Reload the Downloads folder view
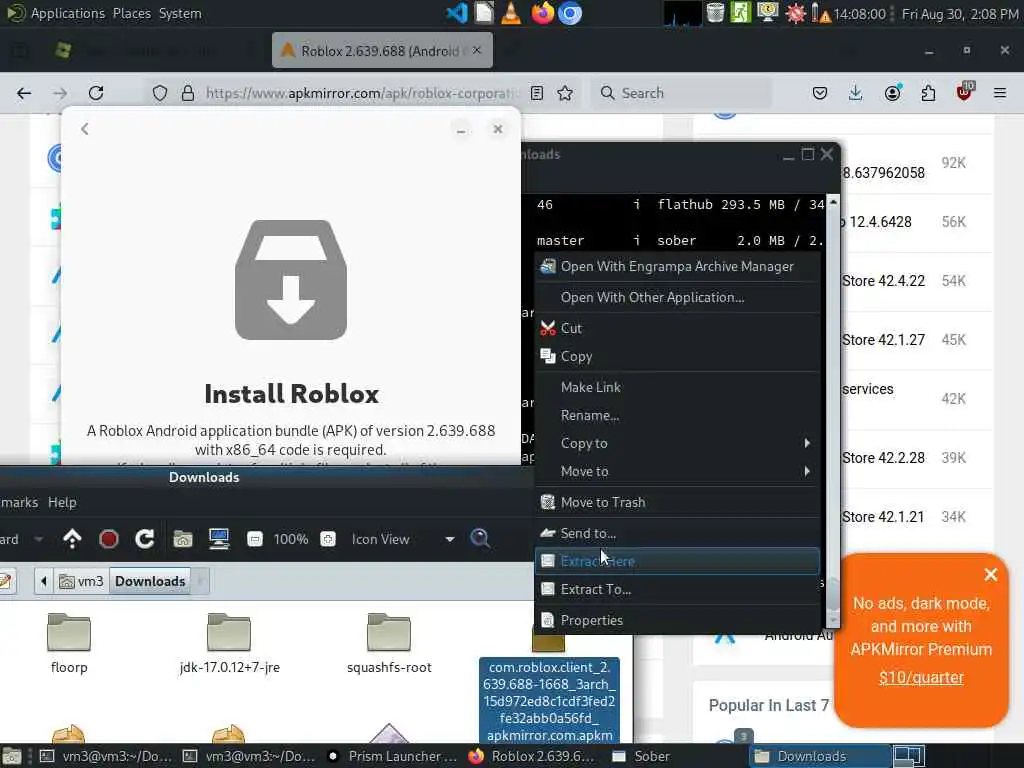1024x768 pixels. [x=144, y=539]
